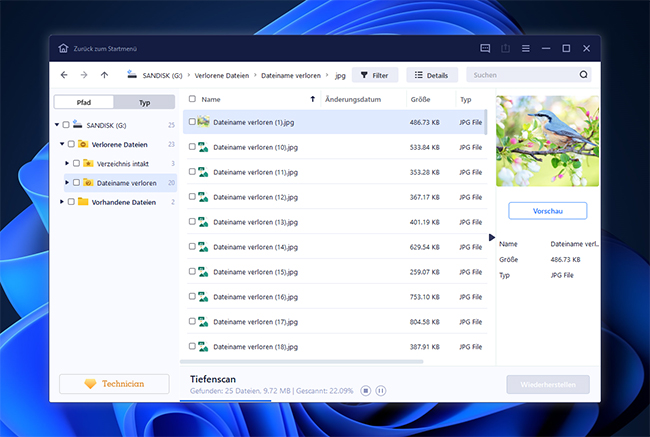Click Verlorene Dateien in the breadcrumb
Screen dimensions: 650x437
222,75
